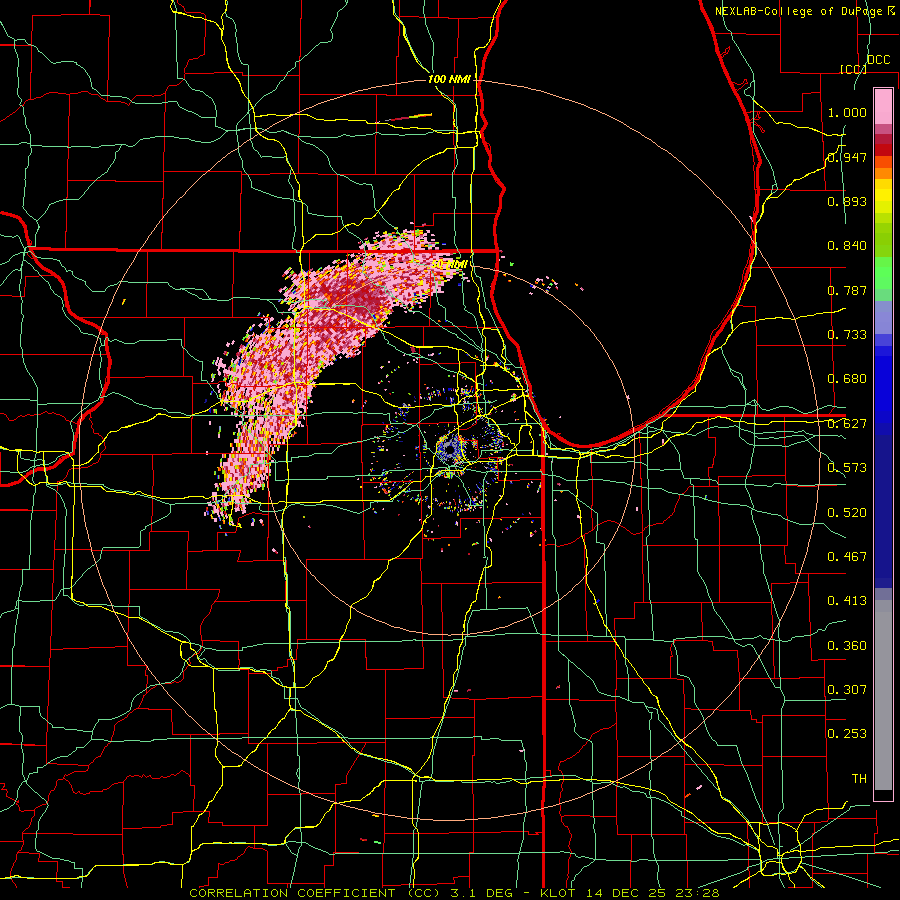The height and width of the screenshot is (900, 900).
Task: Pick the pink band atop the color scale
Action: 883,106
